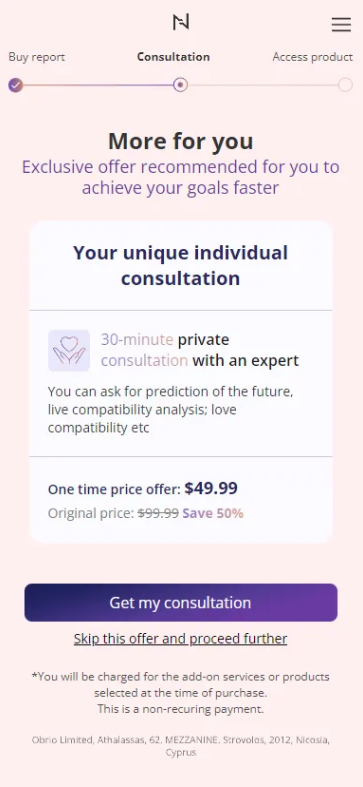363x787 pixels.
Task: Click the current Consultation step circle
Action: coord(180,85)
